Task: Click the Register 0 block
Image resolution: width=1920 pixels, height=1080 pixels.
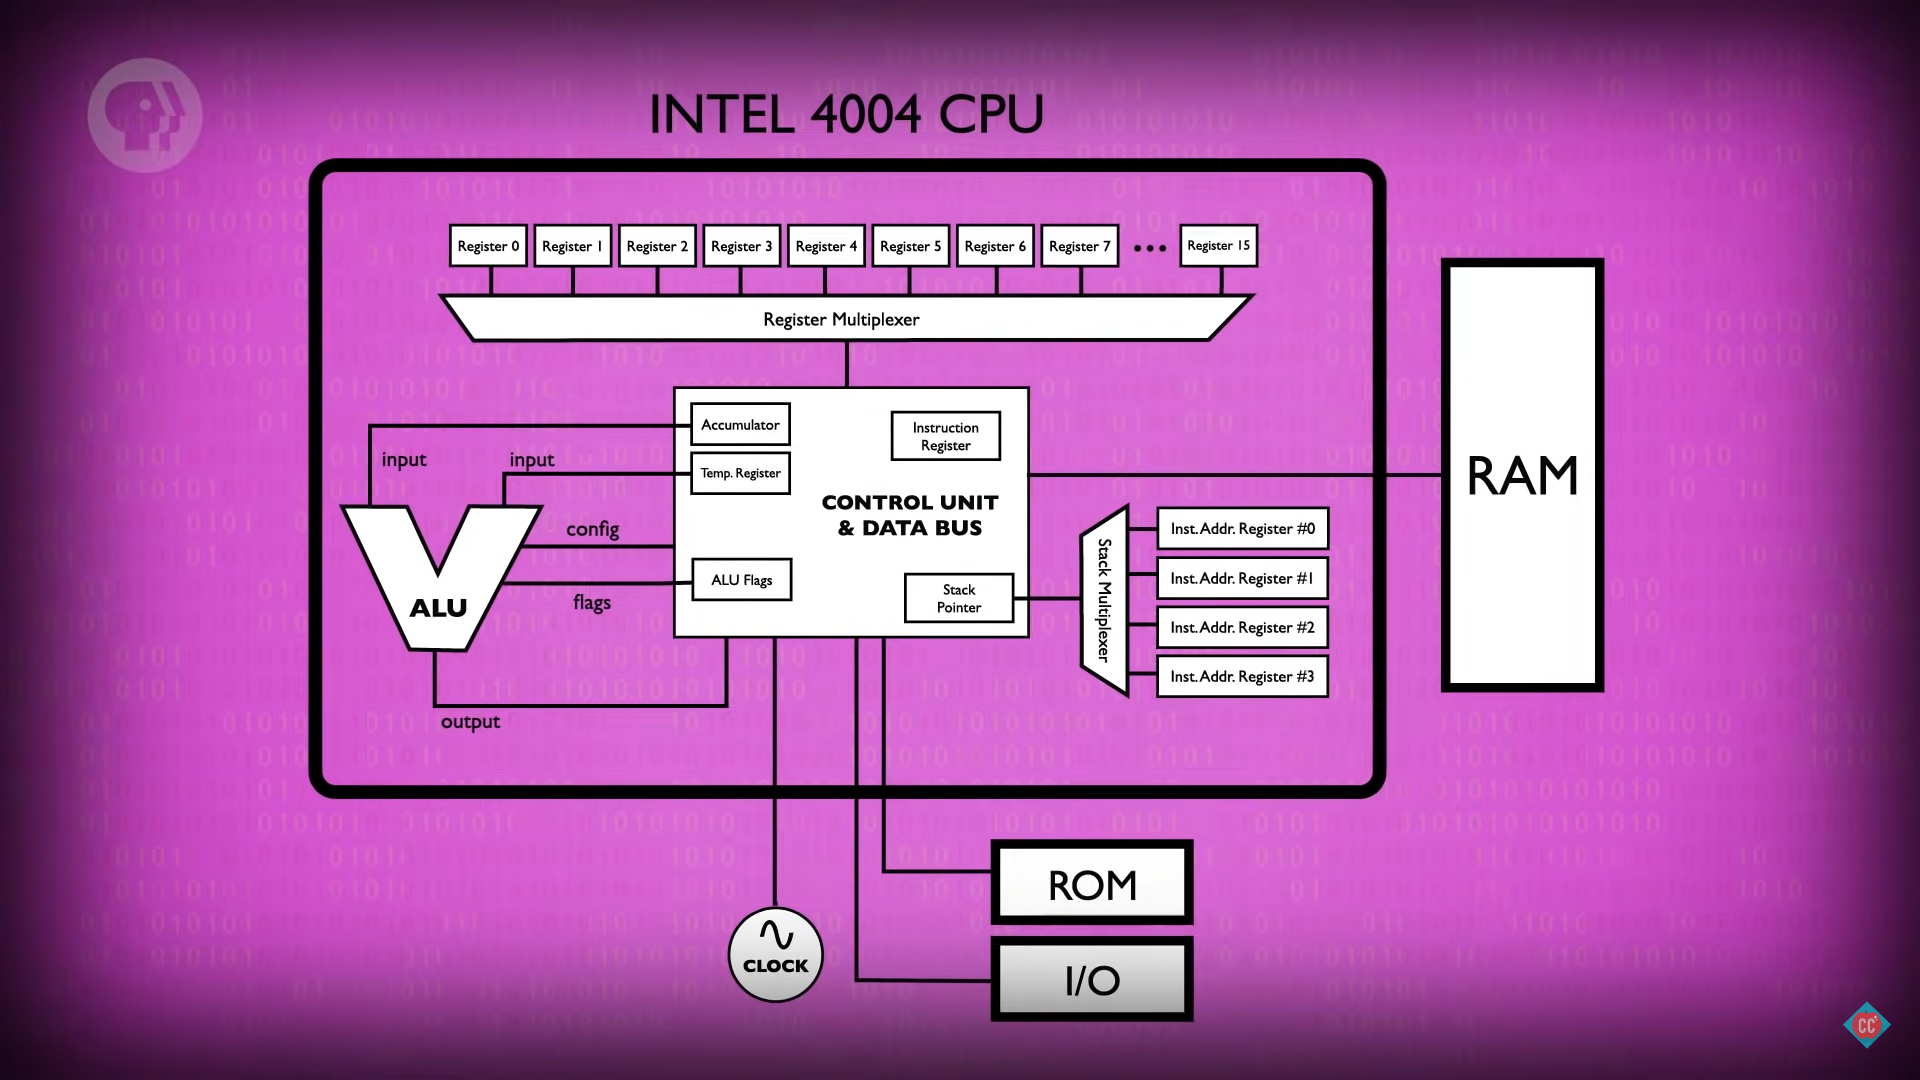Action: coord(487,245)
